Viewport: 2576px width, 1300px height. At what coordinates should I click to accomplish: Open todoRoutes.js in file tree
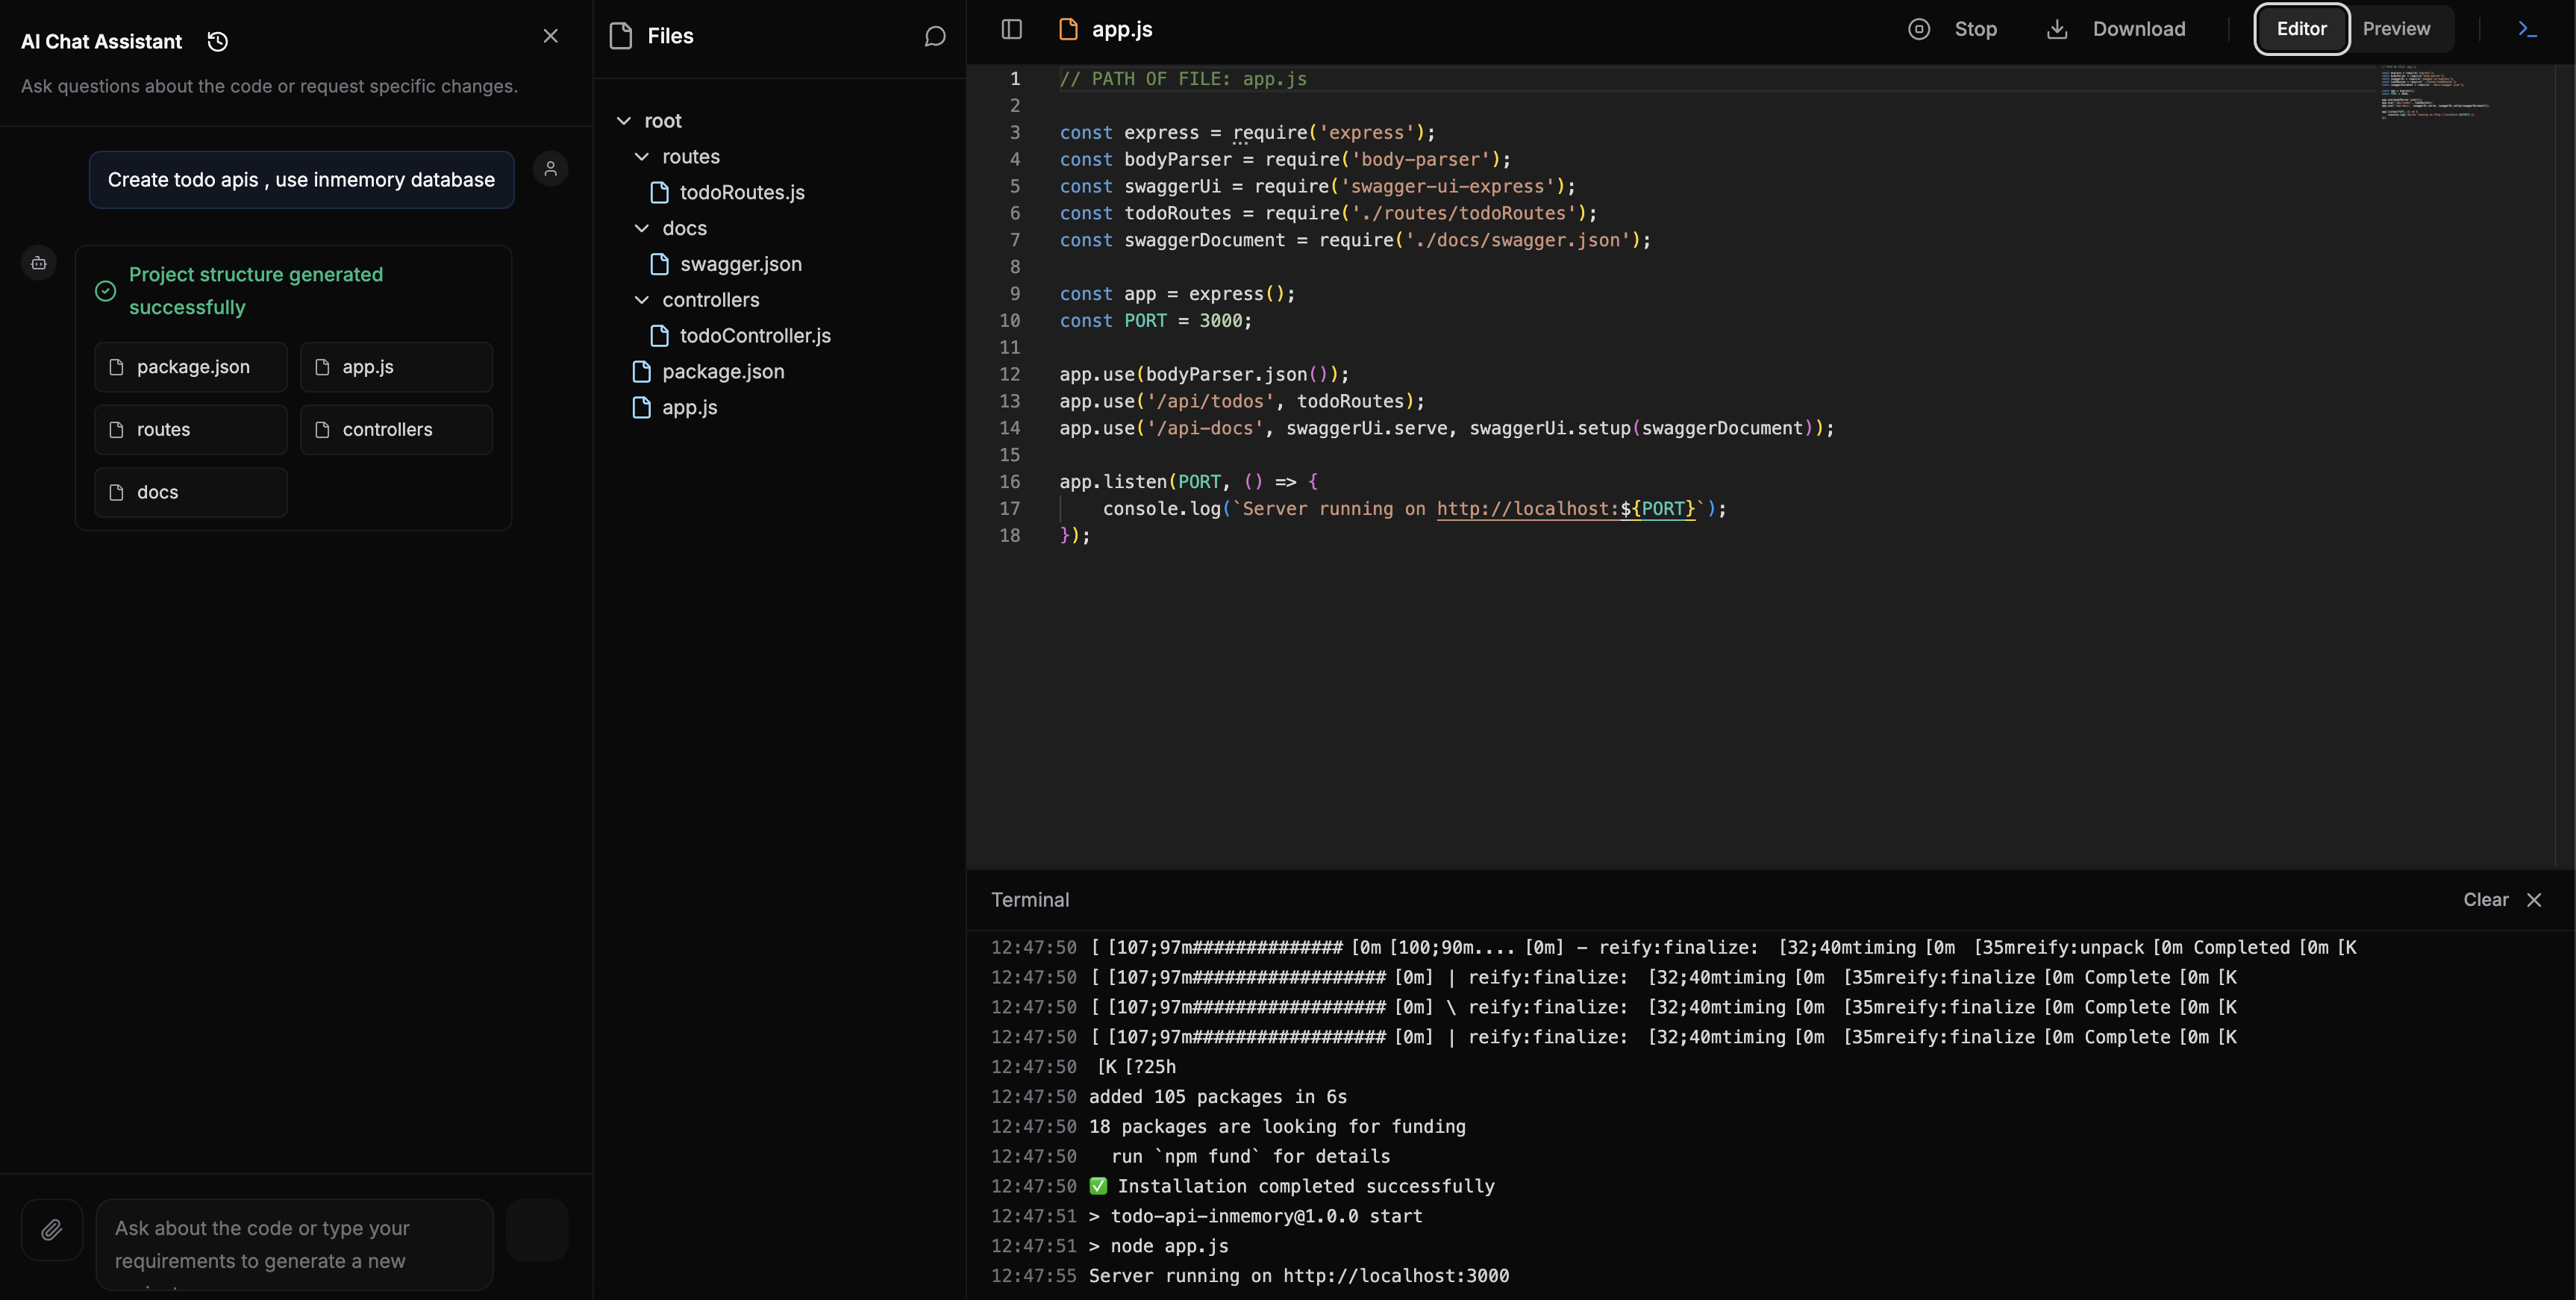pos(742,193)
